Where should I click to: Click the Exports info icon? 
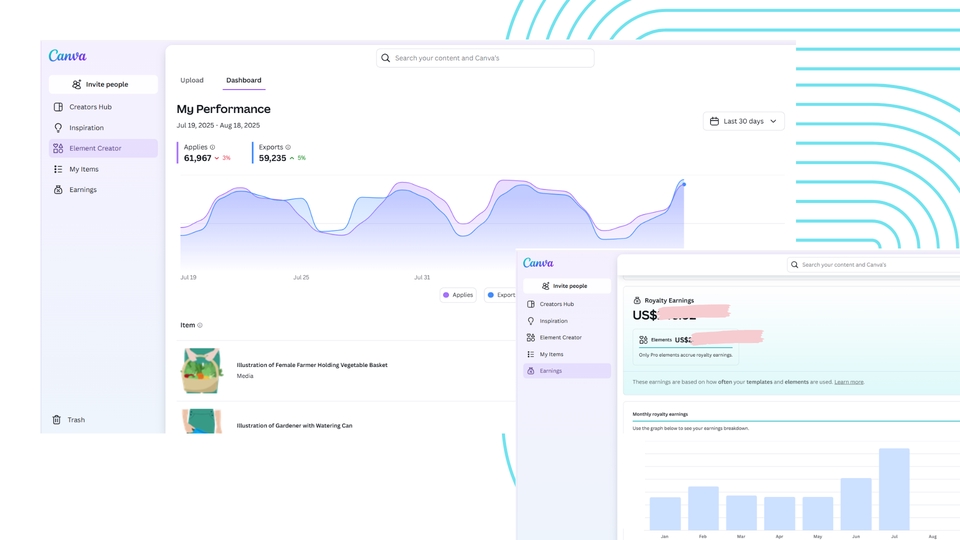pos(288,147)
